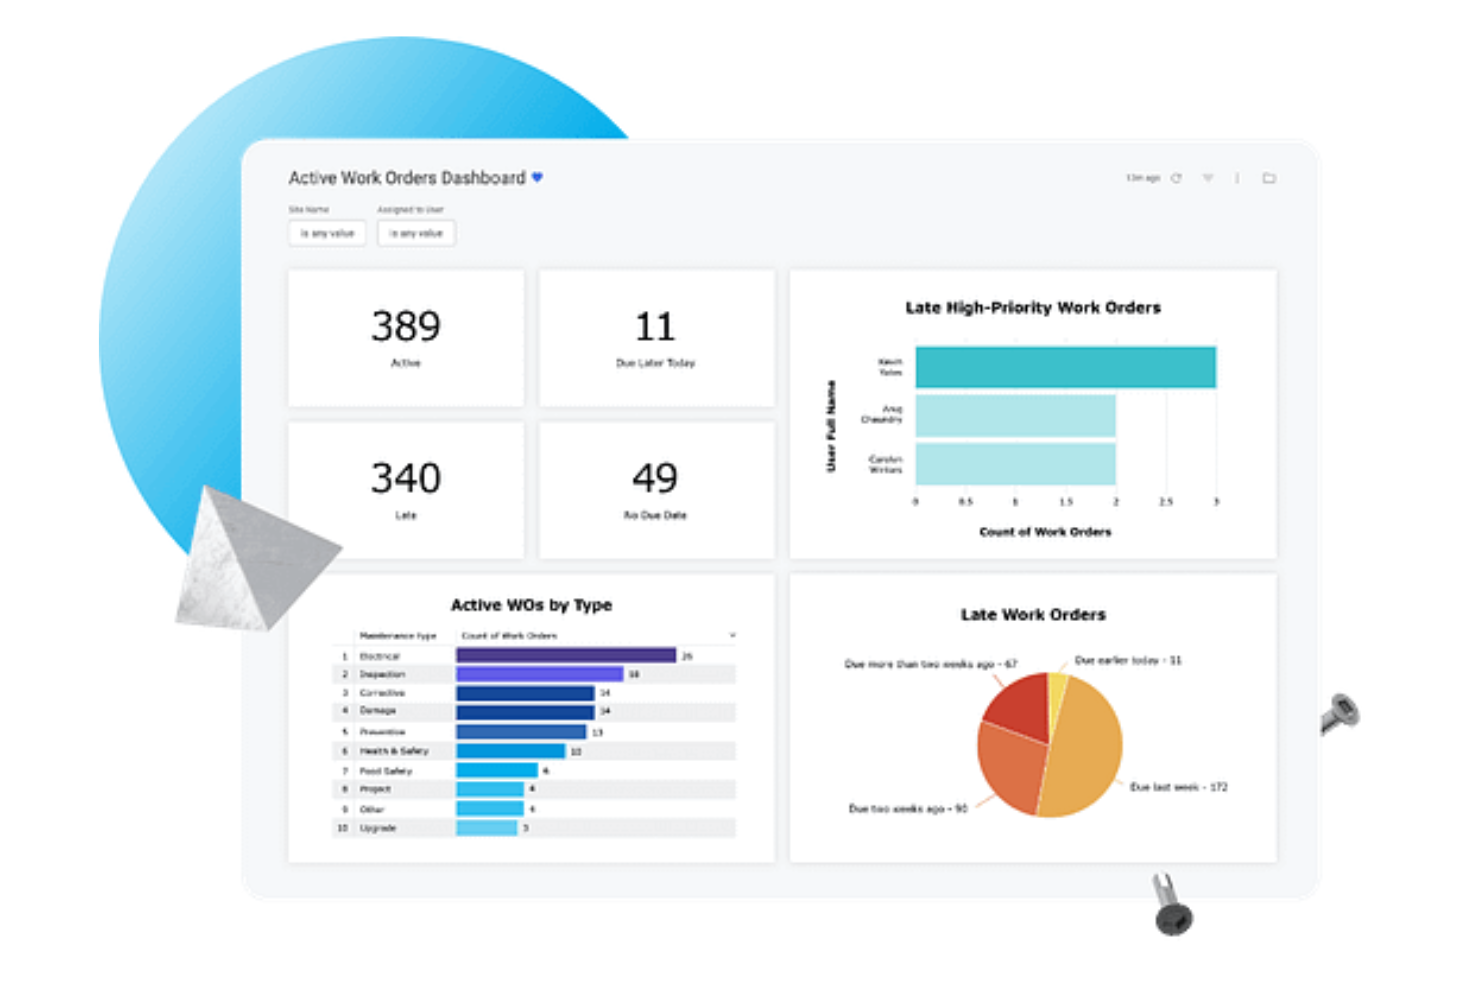Expand the chevron in the Active WOs table header

point(731,635)
